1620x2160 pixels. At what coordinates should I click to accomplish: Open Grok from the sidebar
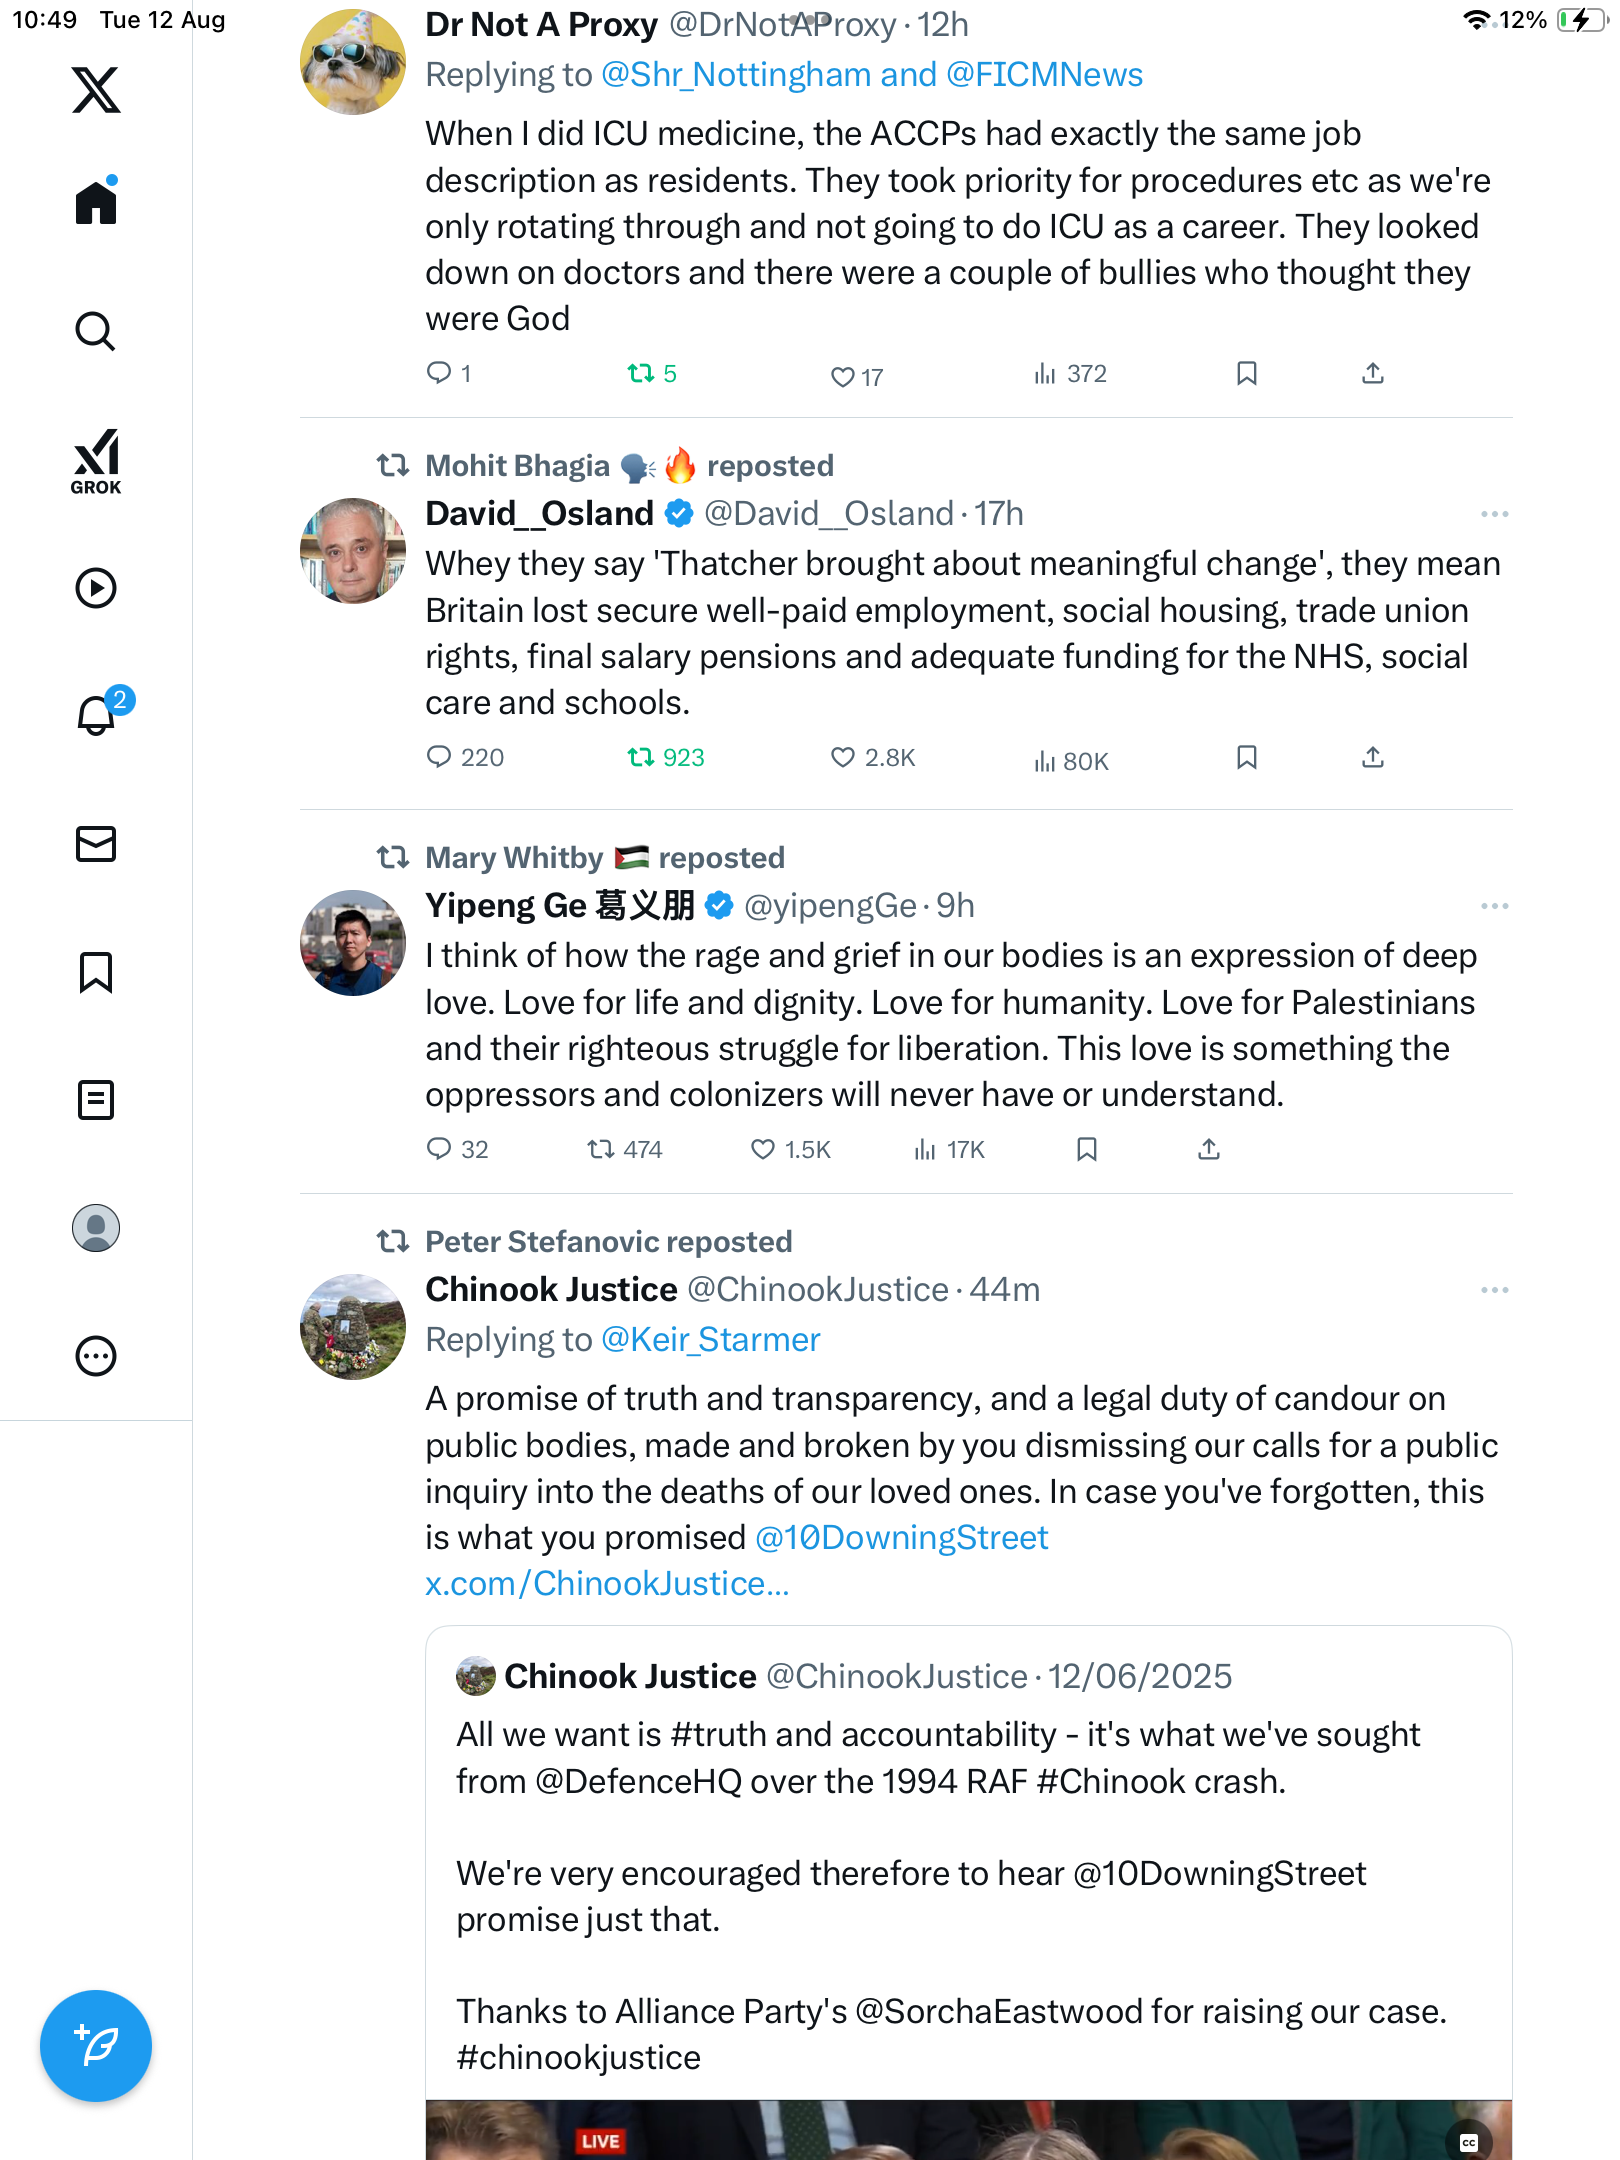(96, 461)
